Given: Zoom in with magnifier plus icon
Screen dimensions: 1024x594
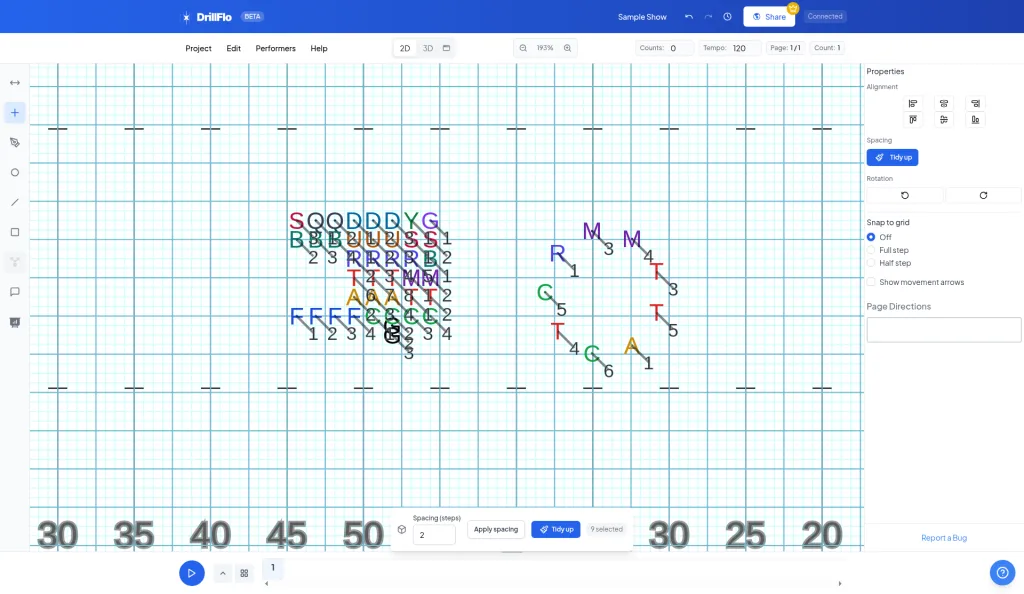Looking at the screenshot, I should click(x=568, y=48).
